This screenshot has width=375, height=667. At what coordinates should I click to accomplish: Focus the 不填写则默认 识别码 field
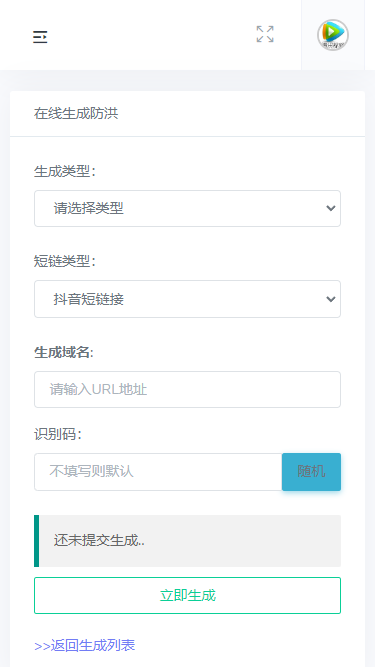click(158, 472)
